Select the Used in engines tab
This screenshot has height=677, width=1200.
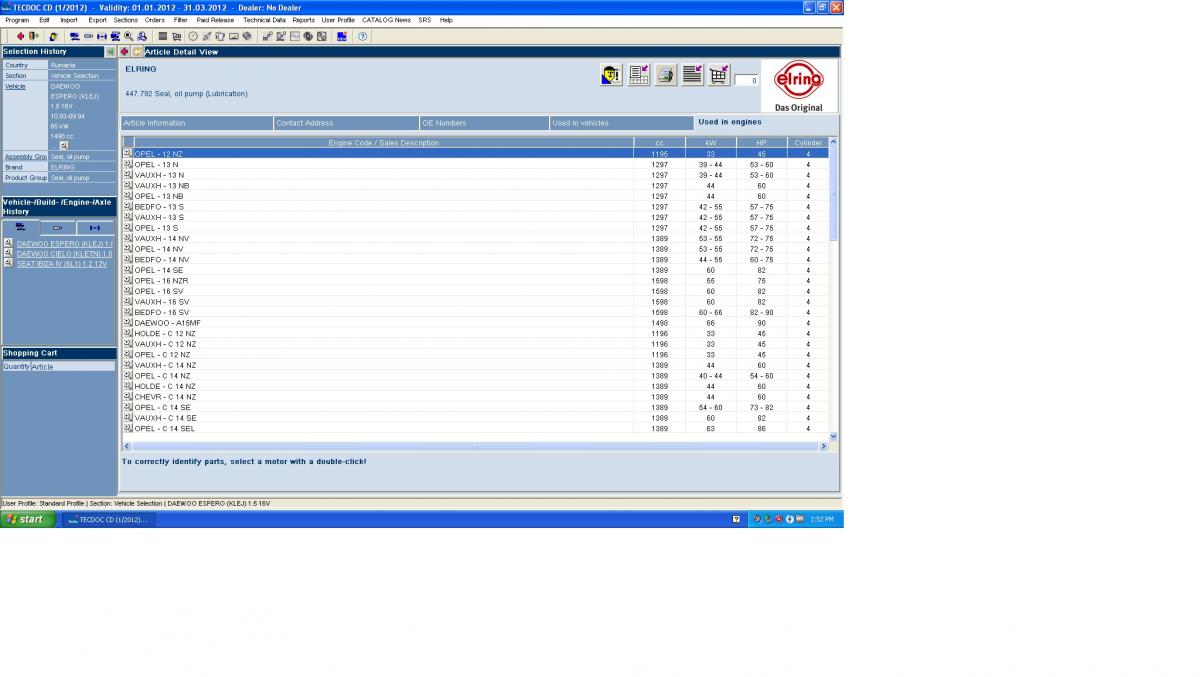tap(766, 123)
